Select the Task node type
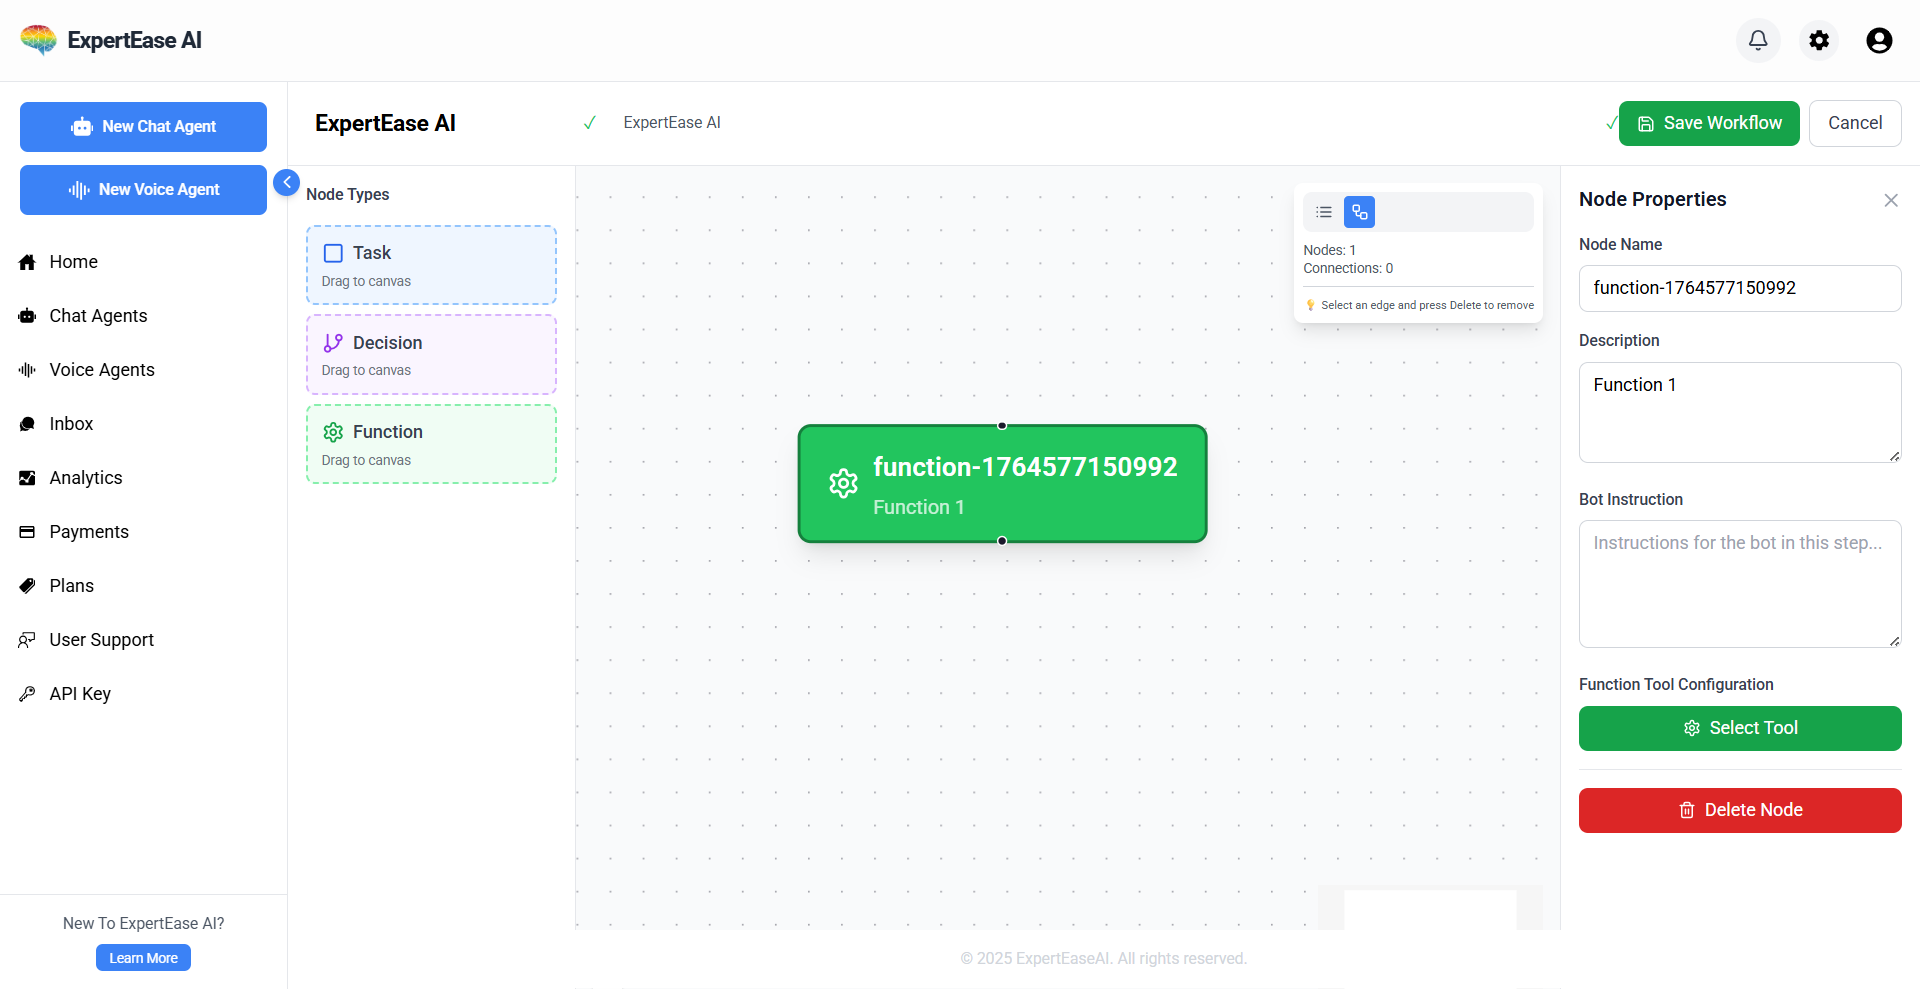 (431, 265)
